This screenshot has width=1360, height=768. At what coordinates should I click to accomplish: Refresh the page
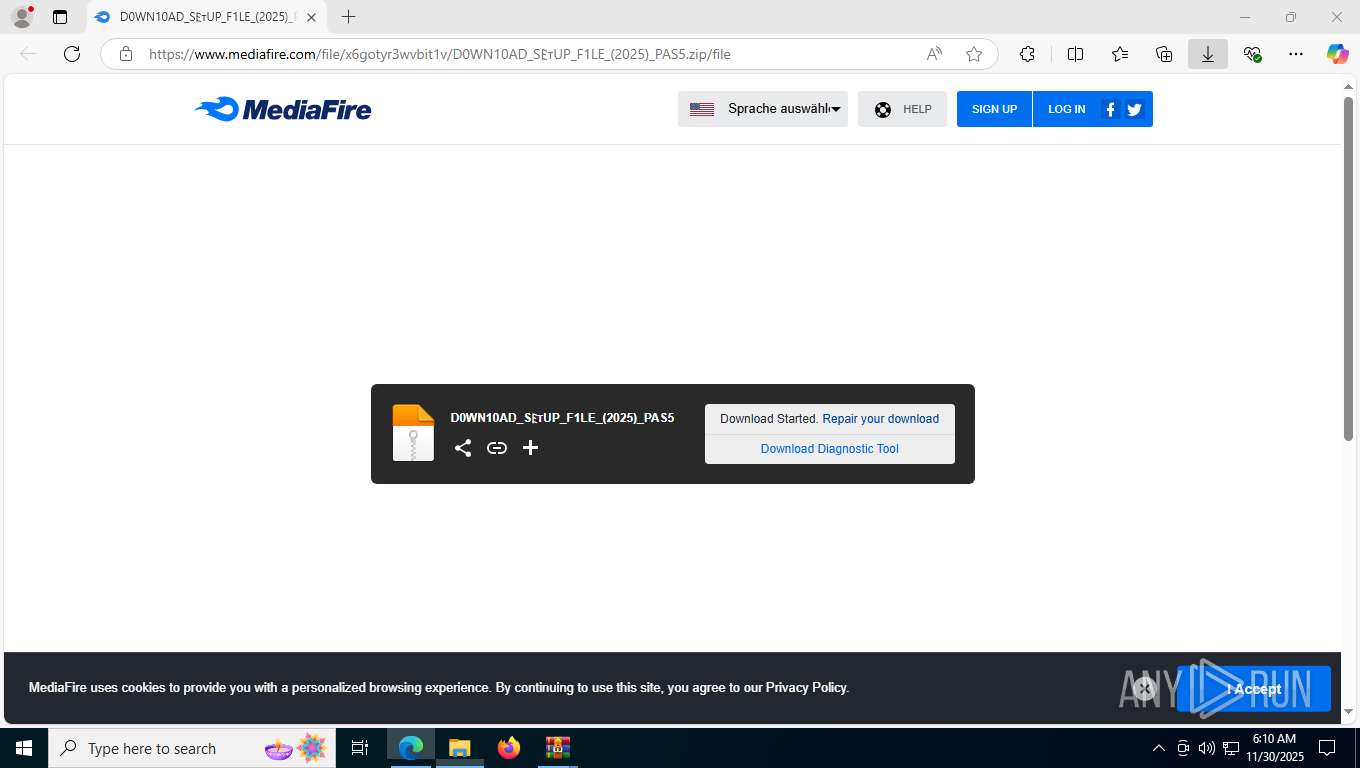[x=72, y=54]
